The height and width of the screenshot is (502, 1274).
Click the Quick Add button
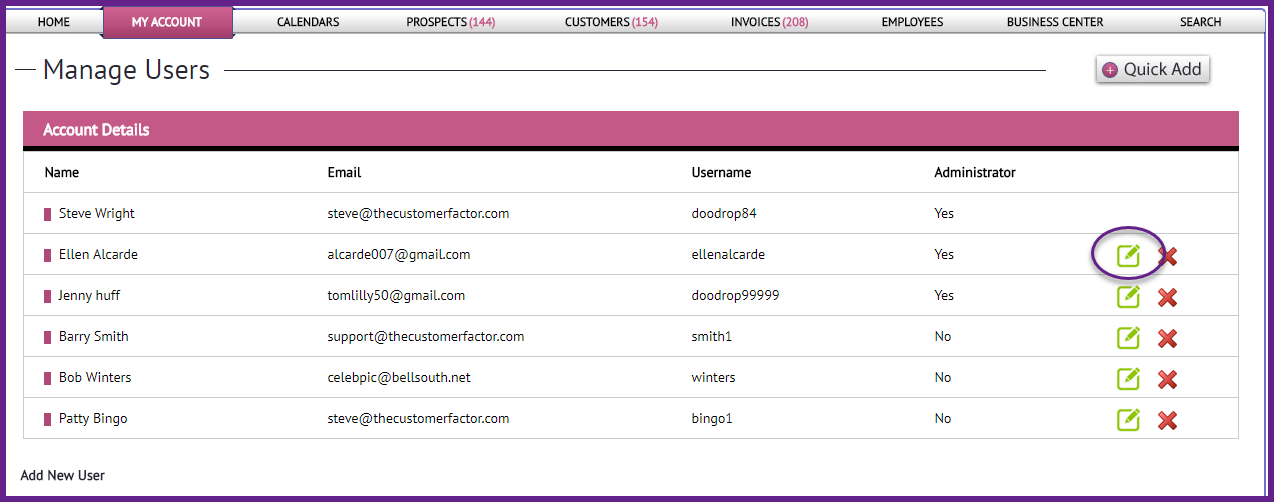point(1153,70)
